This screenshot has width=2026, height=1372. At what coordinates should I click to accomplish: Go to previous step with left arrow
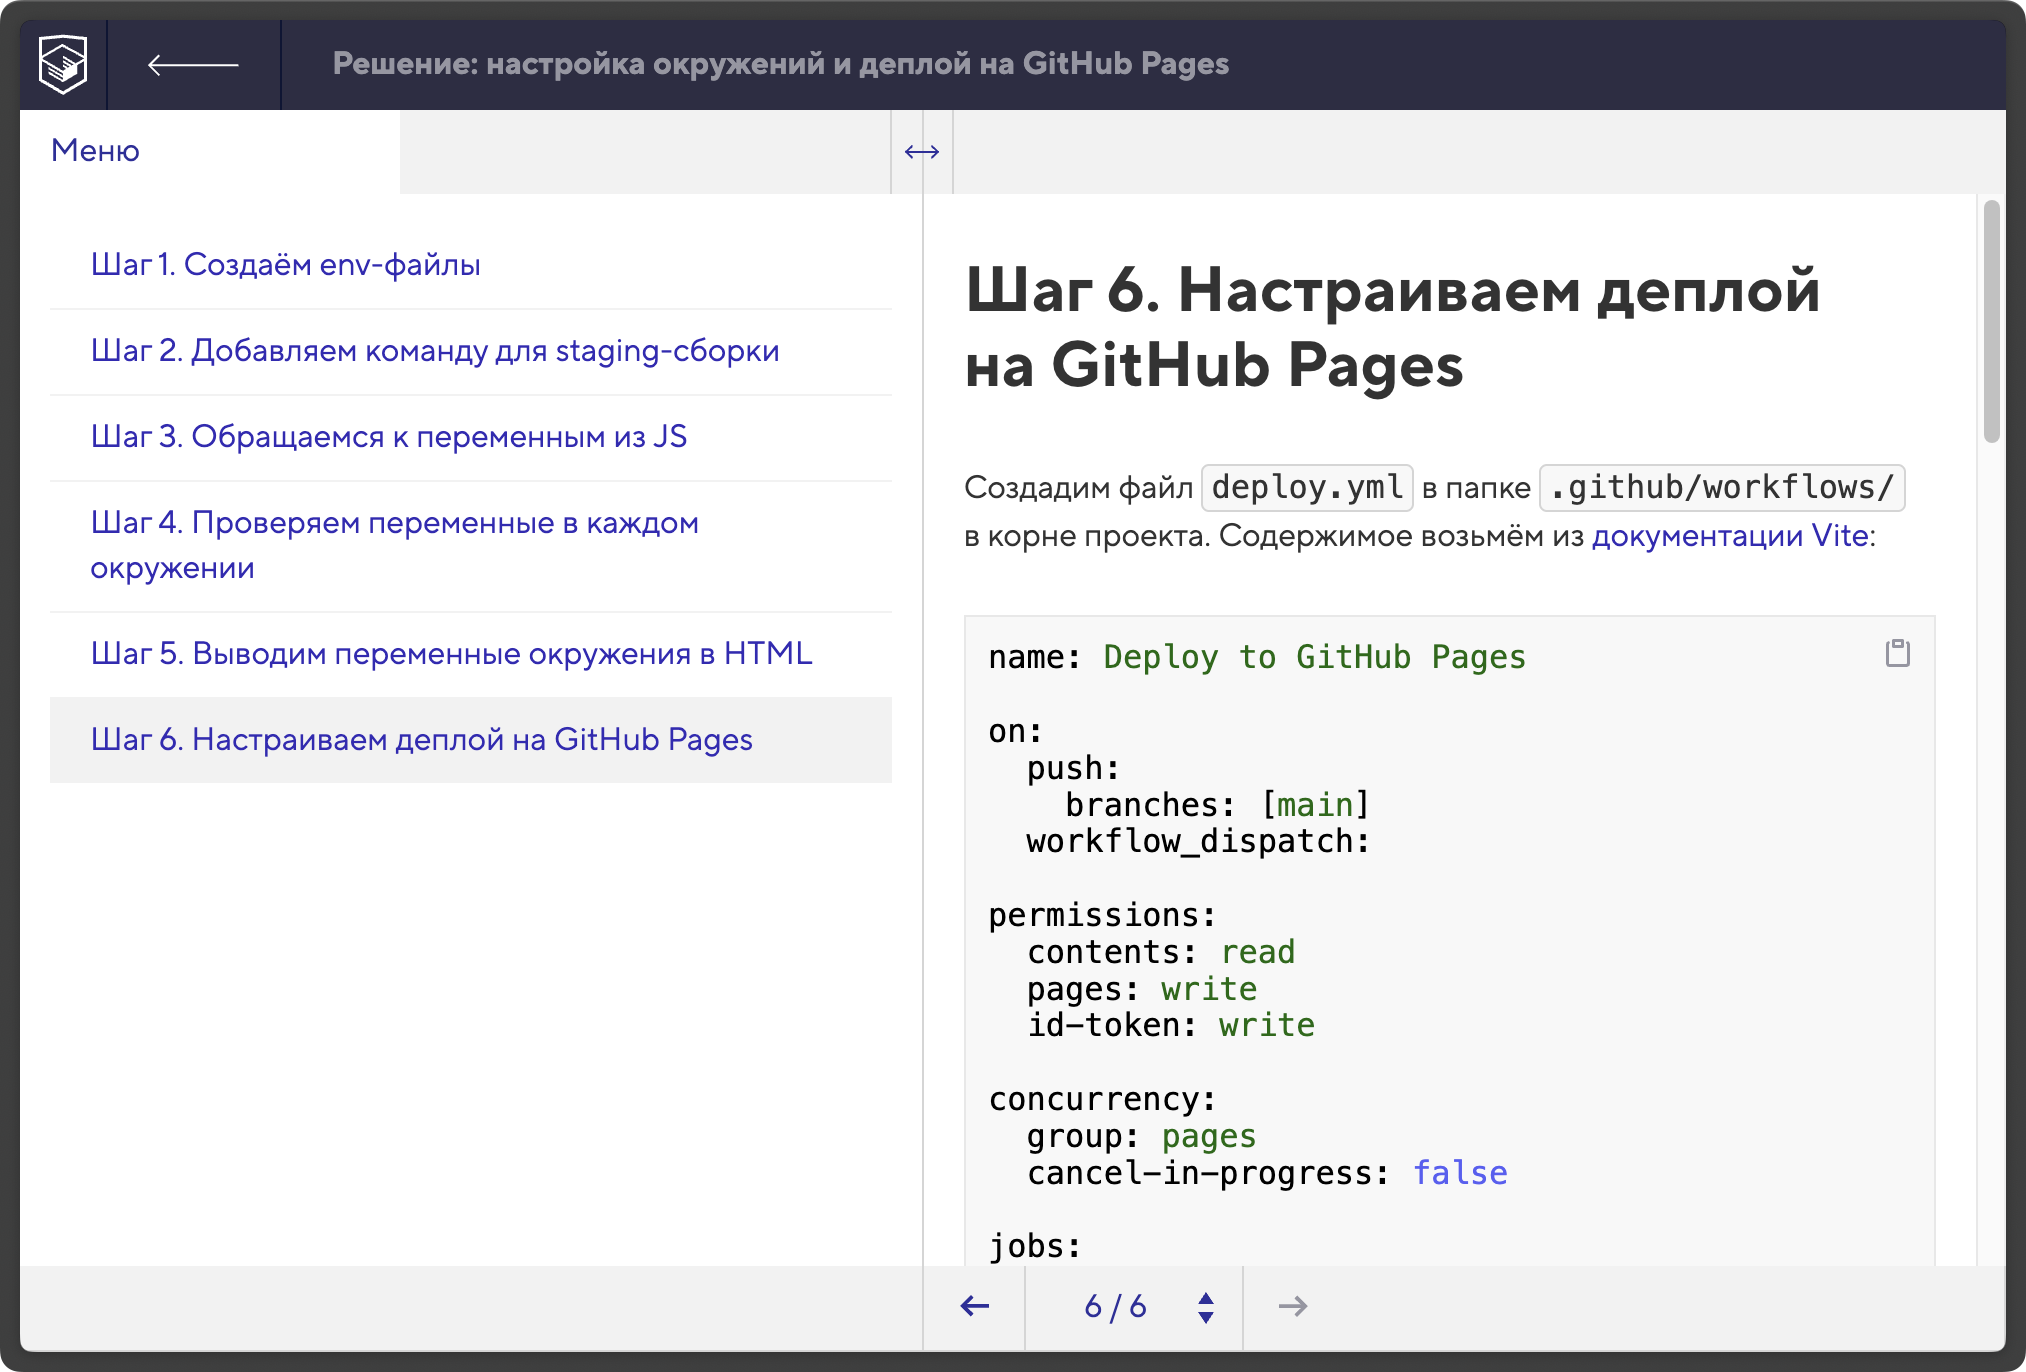click(974, 1306)
